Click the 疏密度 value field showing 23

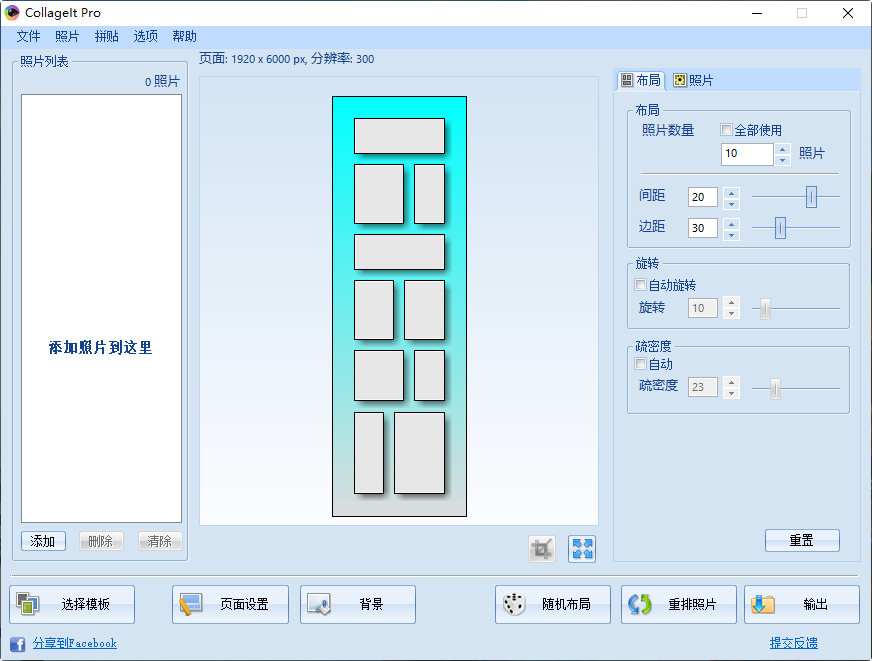click(703, 387)
